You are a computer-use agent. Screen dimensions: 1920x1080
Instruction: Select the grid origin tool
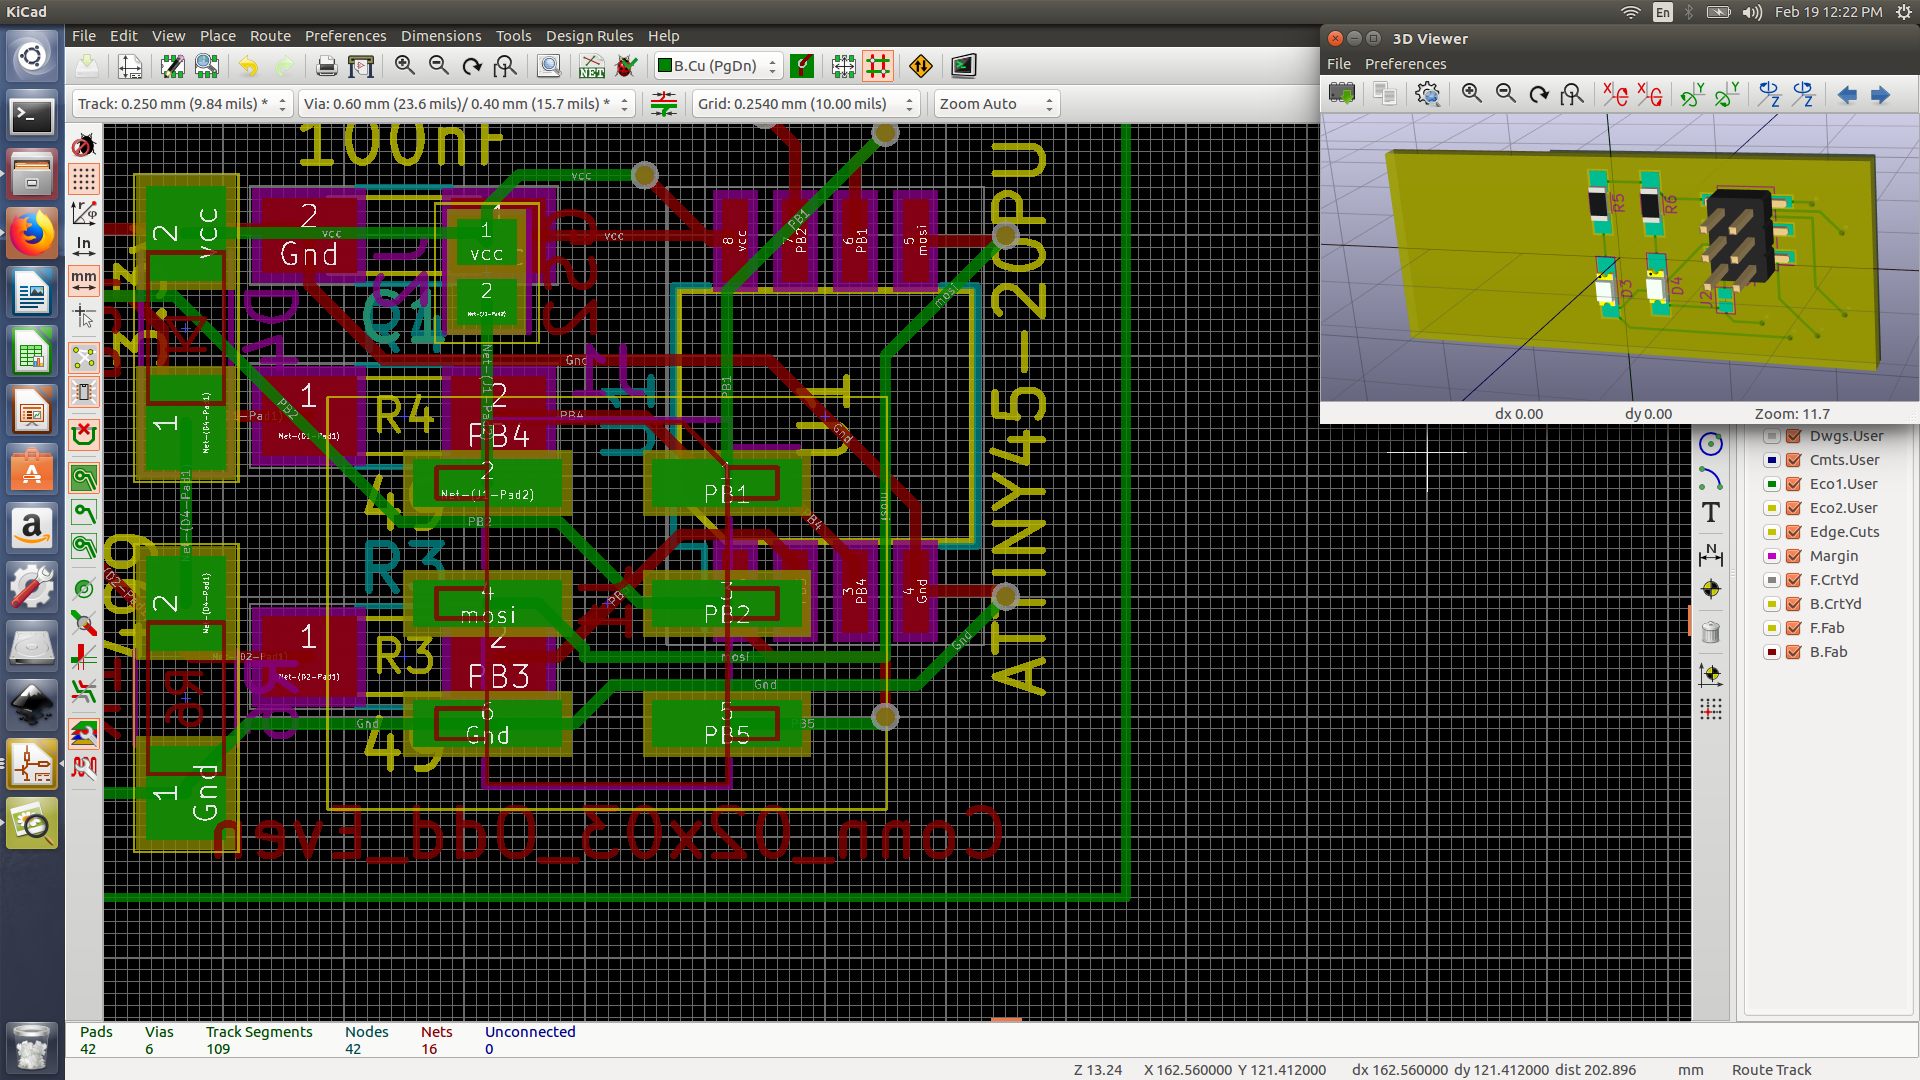click(1711, 710)
